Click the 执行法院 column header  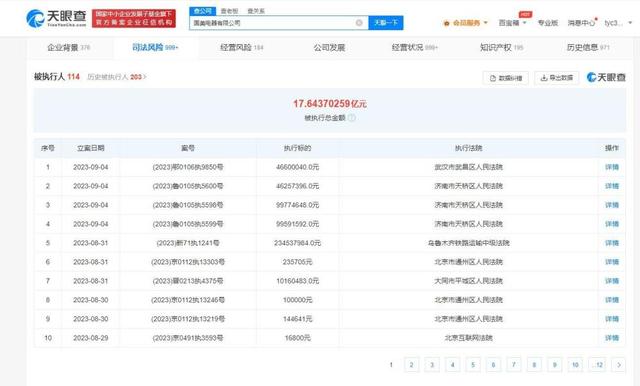point(469,148)
